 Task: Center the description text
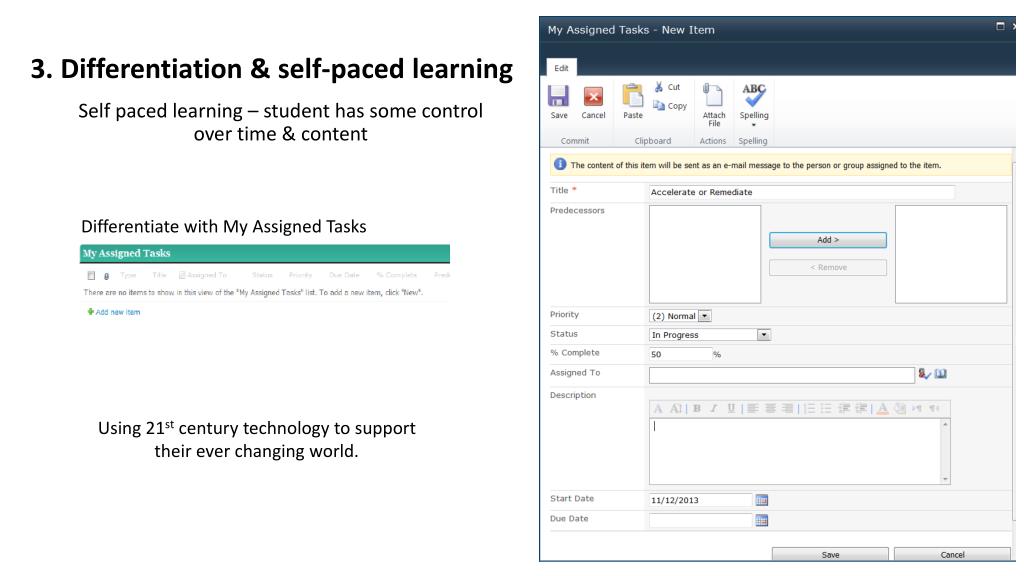click(x=771, y=409)
